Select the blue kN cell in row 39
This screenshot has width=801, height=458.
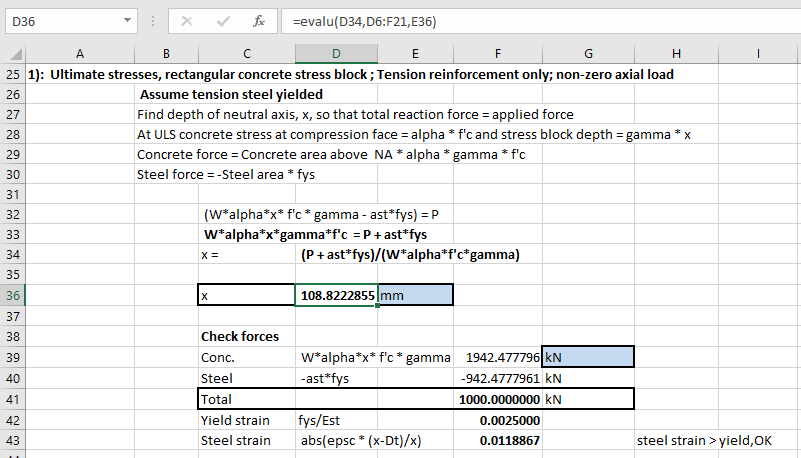point(587,357)
